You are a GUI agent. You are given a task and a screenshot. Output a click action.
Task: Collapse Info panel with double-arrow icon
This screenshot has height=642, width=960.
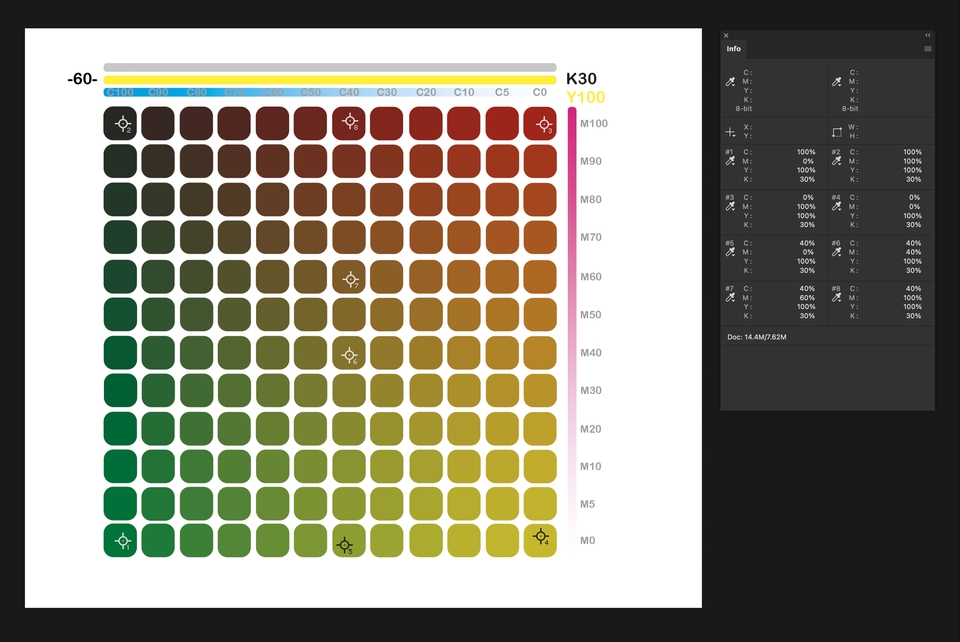(x=927, y=35)
